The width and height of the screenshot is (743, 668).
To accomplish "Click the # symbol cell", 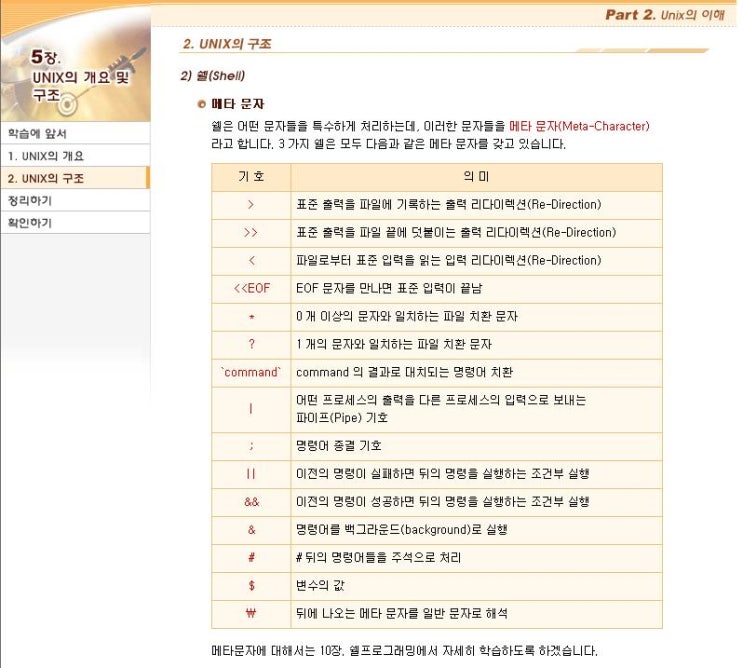I will 251,558.
